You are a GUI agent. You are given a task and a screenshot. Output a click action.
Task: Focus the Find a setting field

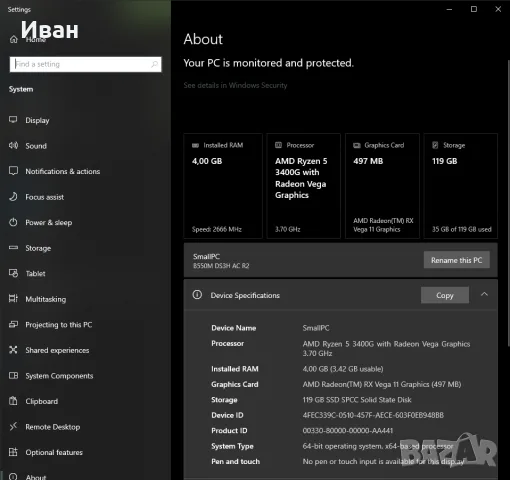point(86,64)
